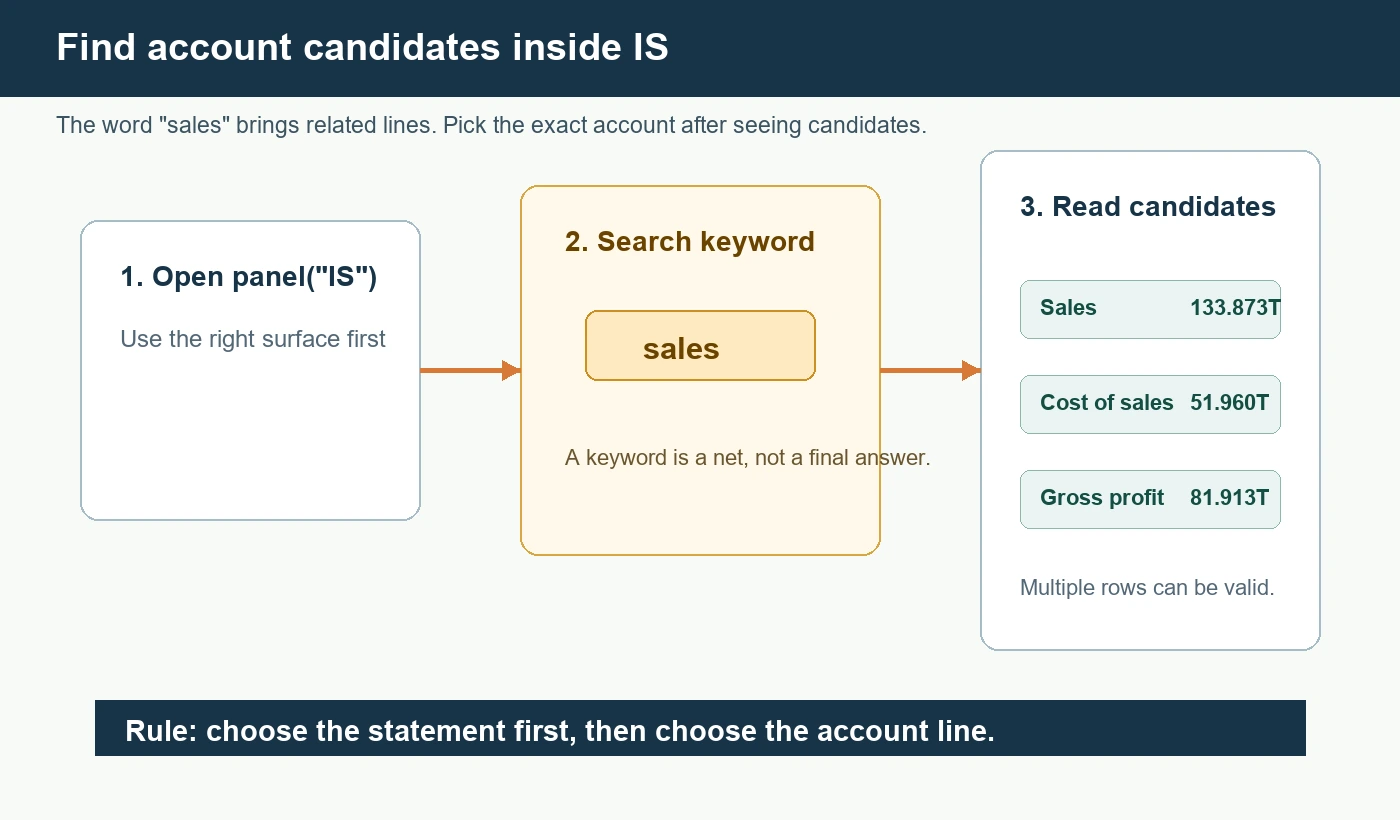The height and width of the screenshot is (820, 1400).
Task: Click the "sales" keyword search field
Action: tap(700, 346)
